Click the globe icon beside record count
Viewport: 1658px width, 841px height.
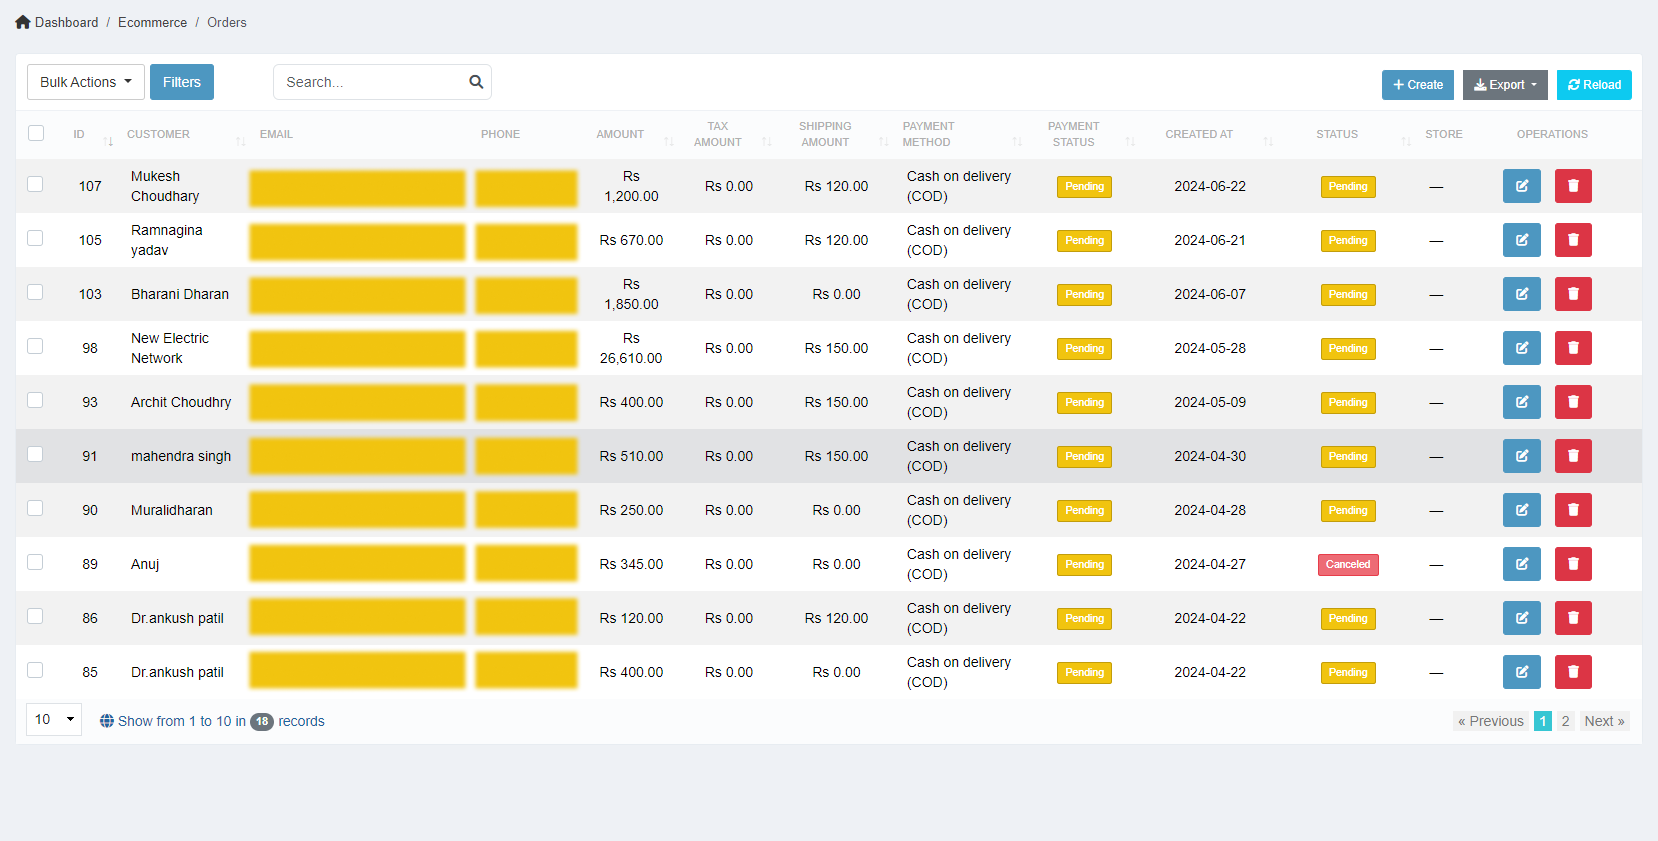pos(107,721)
